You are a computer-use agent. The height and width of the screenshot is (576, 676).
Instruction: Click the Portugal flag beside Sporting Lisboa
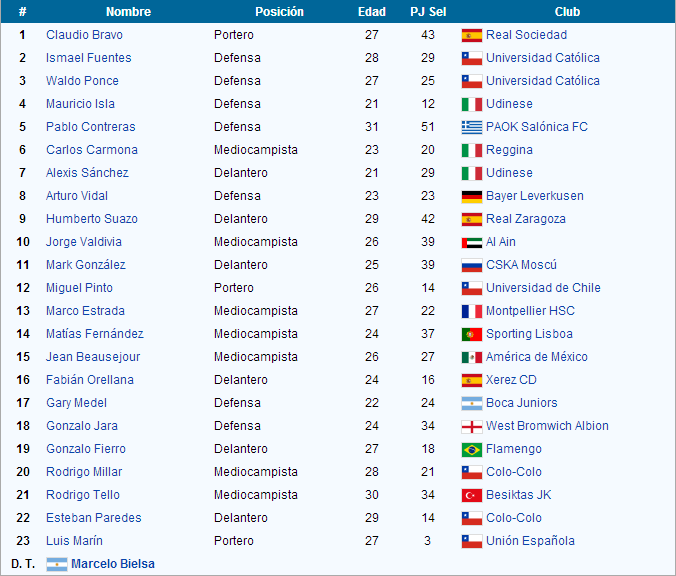pyautogui.click(x=472, y=334)
